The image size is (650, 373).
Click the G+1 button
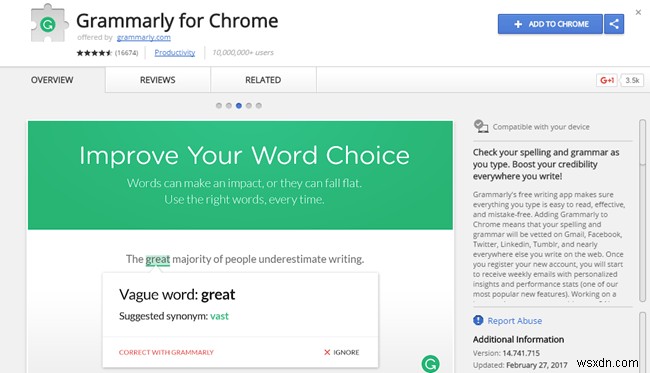coord(607,80)
